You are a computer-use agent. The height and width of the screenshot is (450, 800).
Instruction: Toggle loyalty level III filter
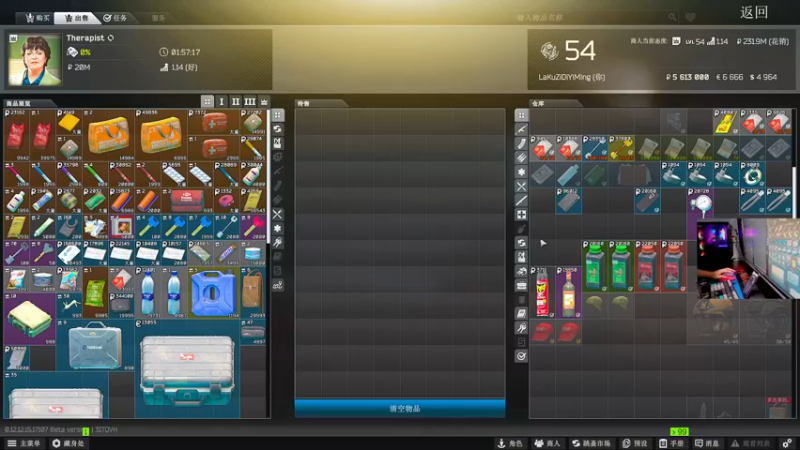249,102
